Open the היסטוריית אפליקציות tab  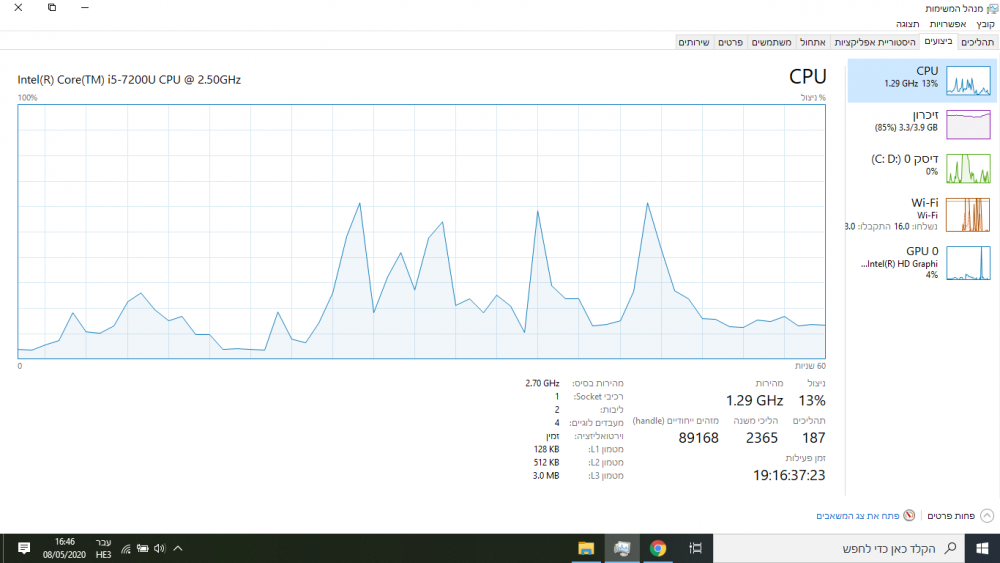tap(874, 42)
